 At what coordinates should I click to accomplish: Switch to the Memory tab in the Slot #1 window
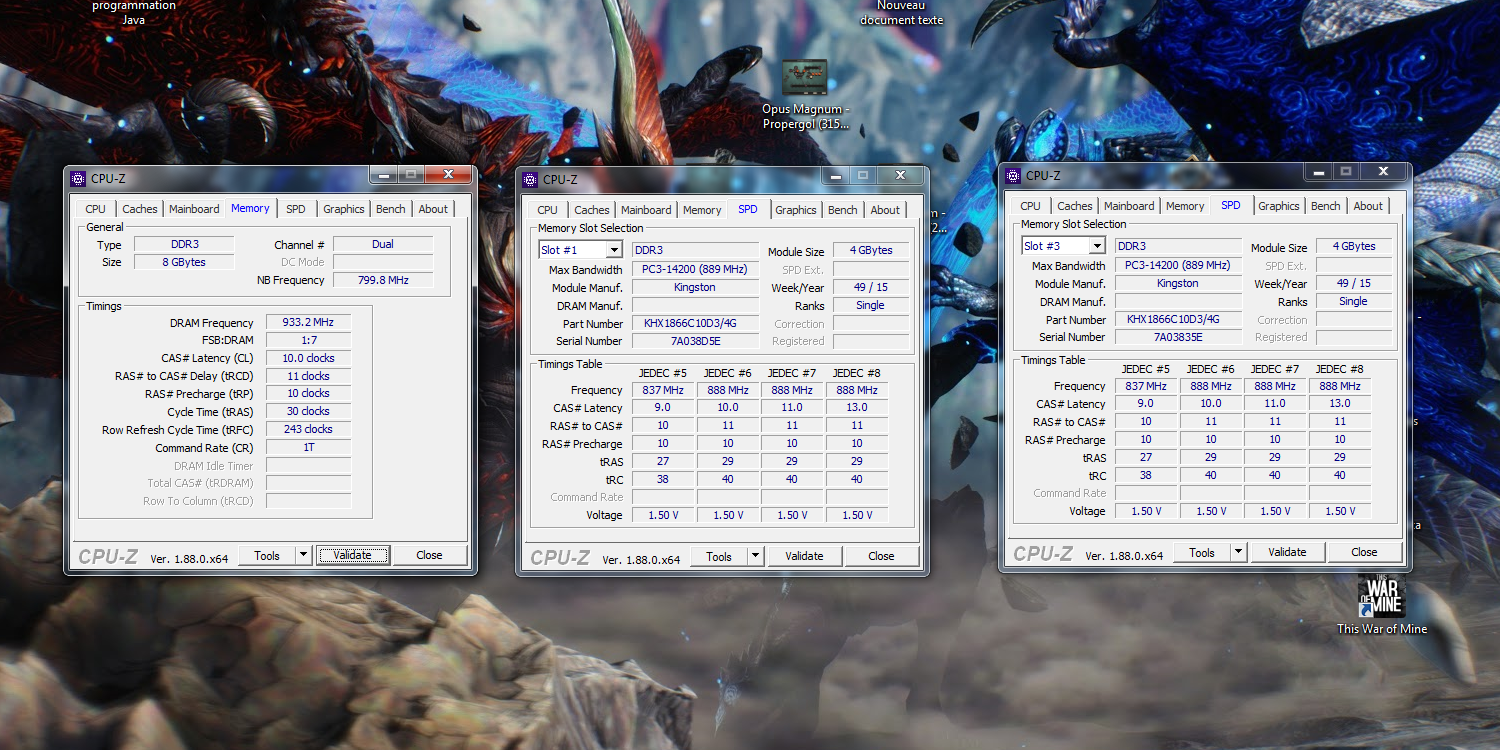[x=702, y=210]
